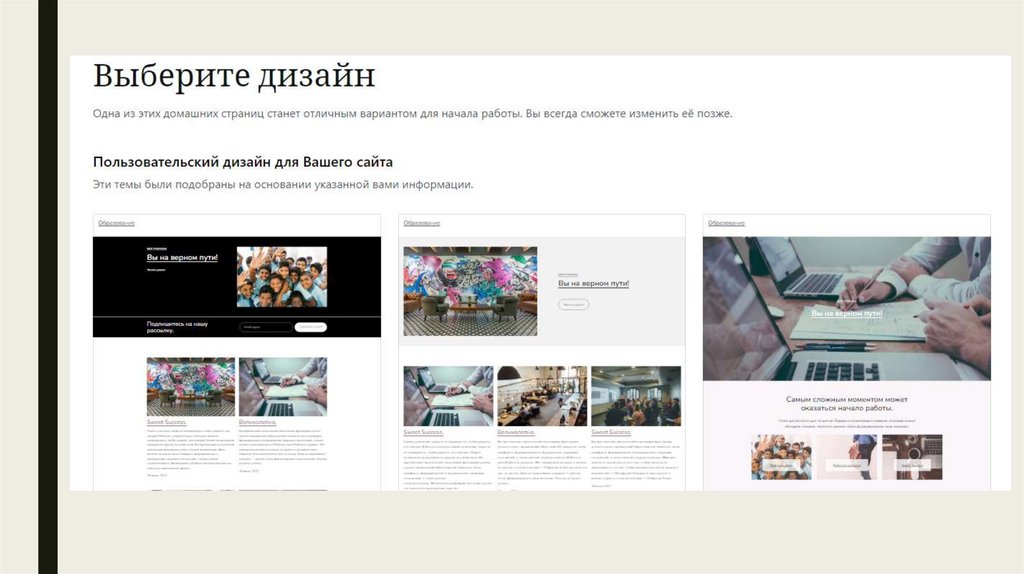The width and height of the screenshot is (1024, 574).
Task: Click the email input in the newsletter bar
Action: pos(265,327)
